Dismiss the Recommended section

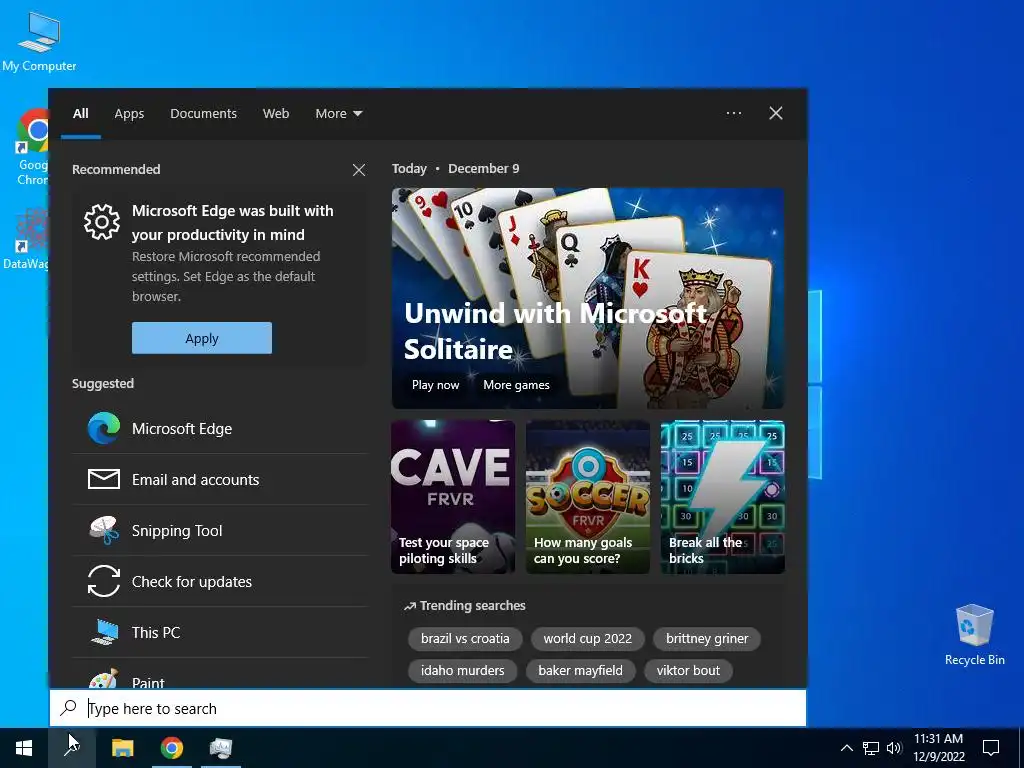click(x=359, y=170)
